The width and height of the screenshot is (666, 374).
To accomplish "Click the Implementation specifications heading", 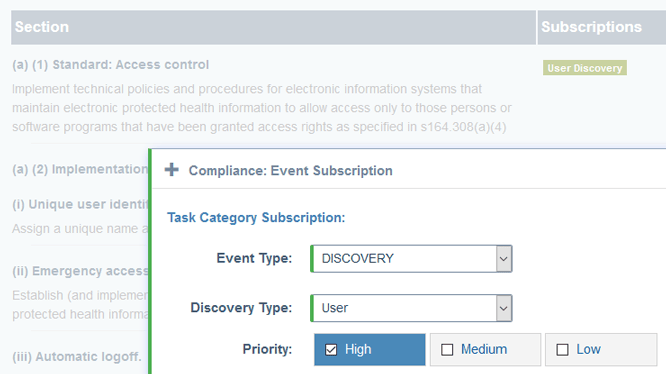I will (80, 169).
